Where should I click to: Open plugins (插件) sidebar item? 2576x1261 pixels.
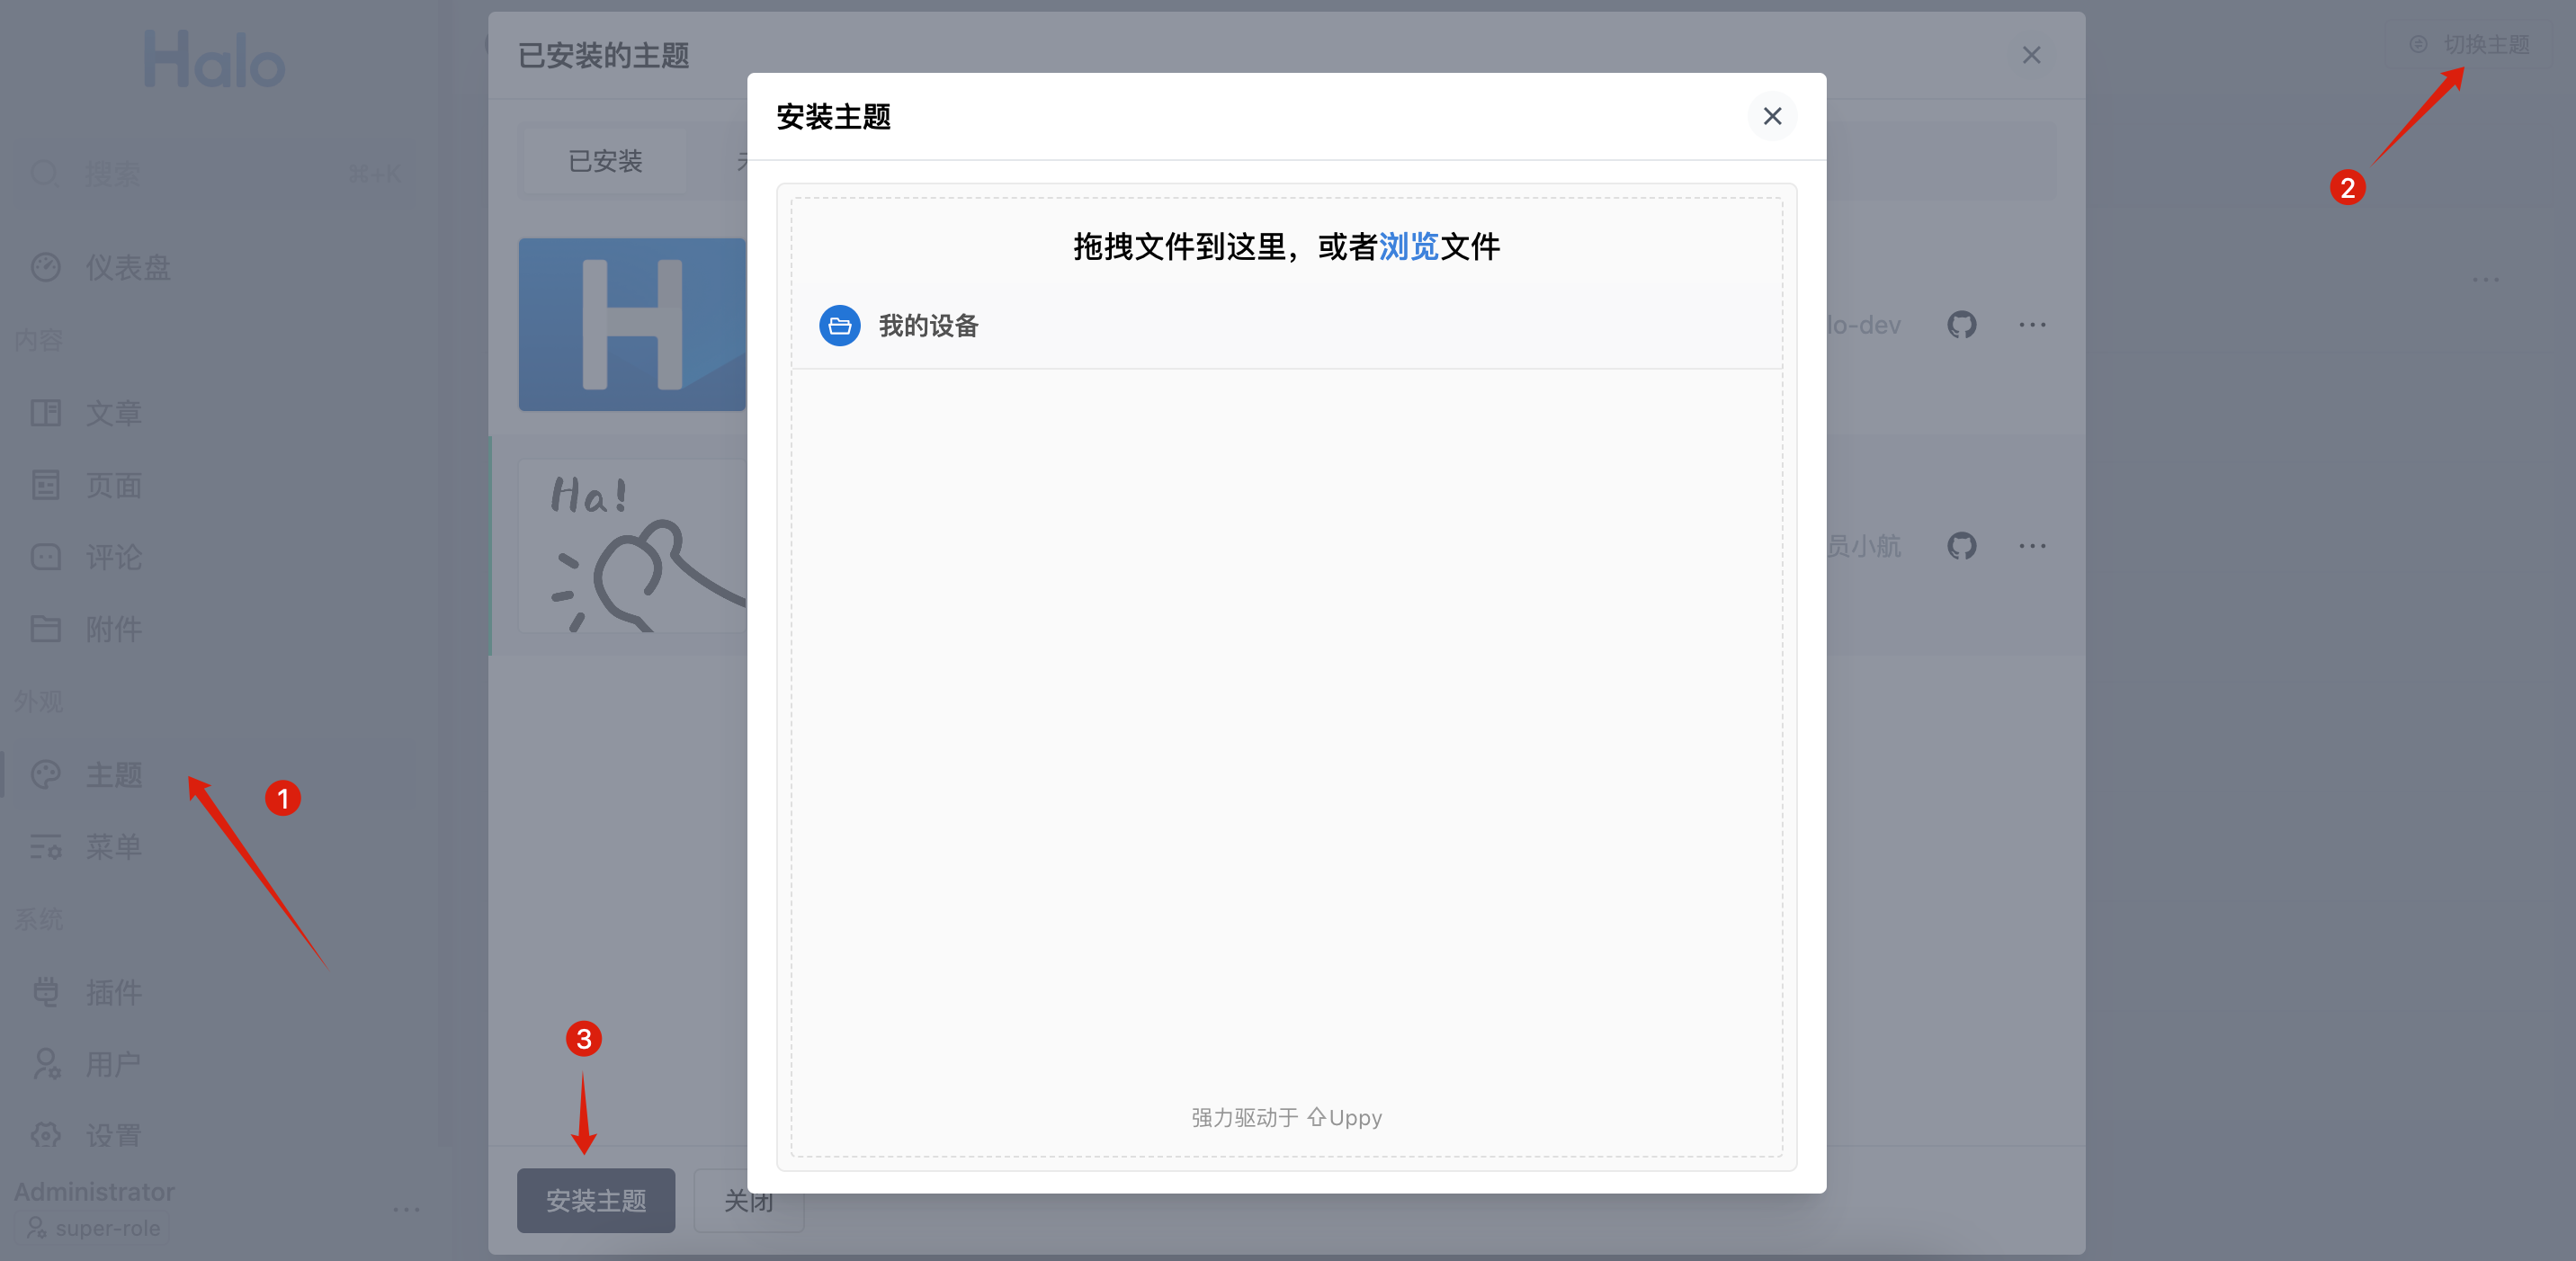[113, 992]
